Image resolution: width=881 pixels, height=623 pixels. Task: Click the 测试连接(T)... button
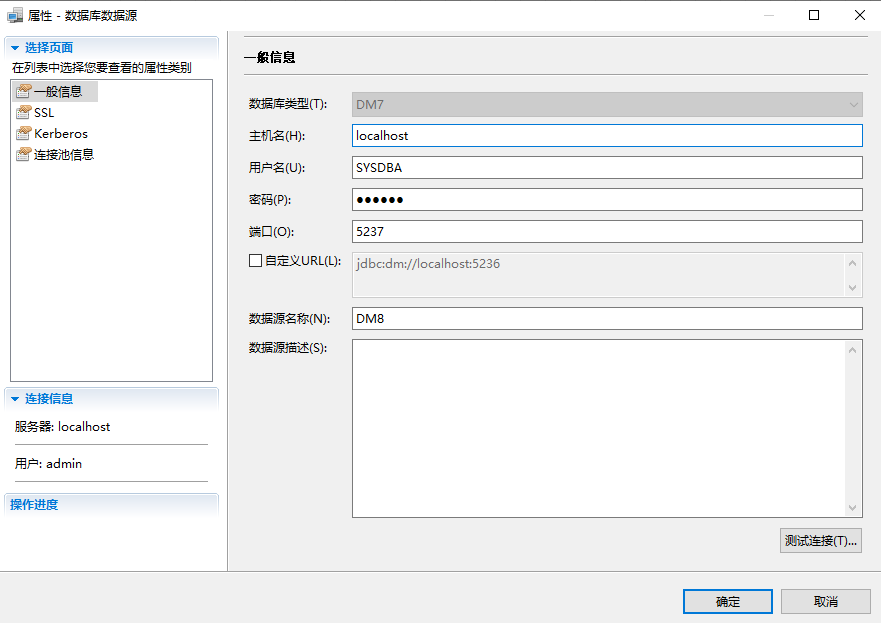tap(820, 540)
